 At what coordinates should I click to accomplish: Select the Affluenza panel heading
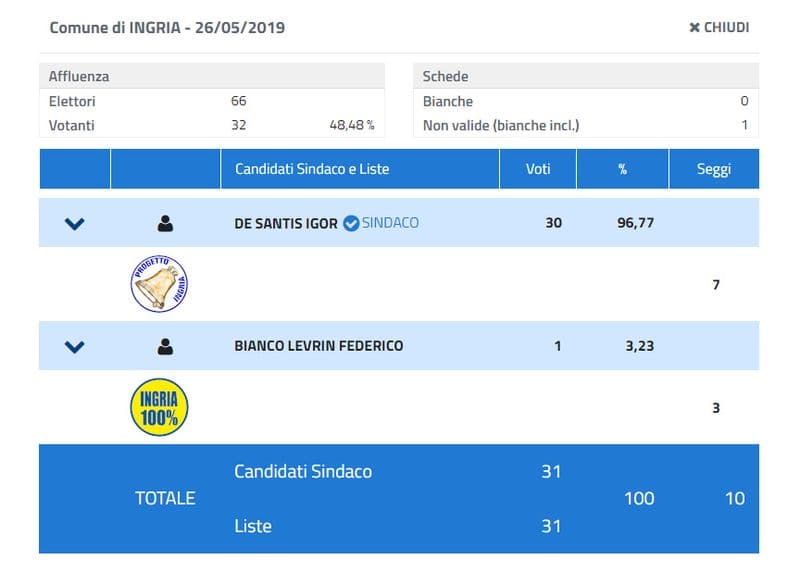(79, 76)
